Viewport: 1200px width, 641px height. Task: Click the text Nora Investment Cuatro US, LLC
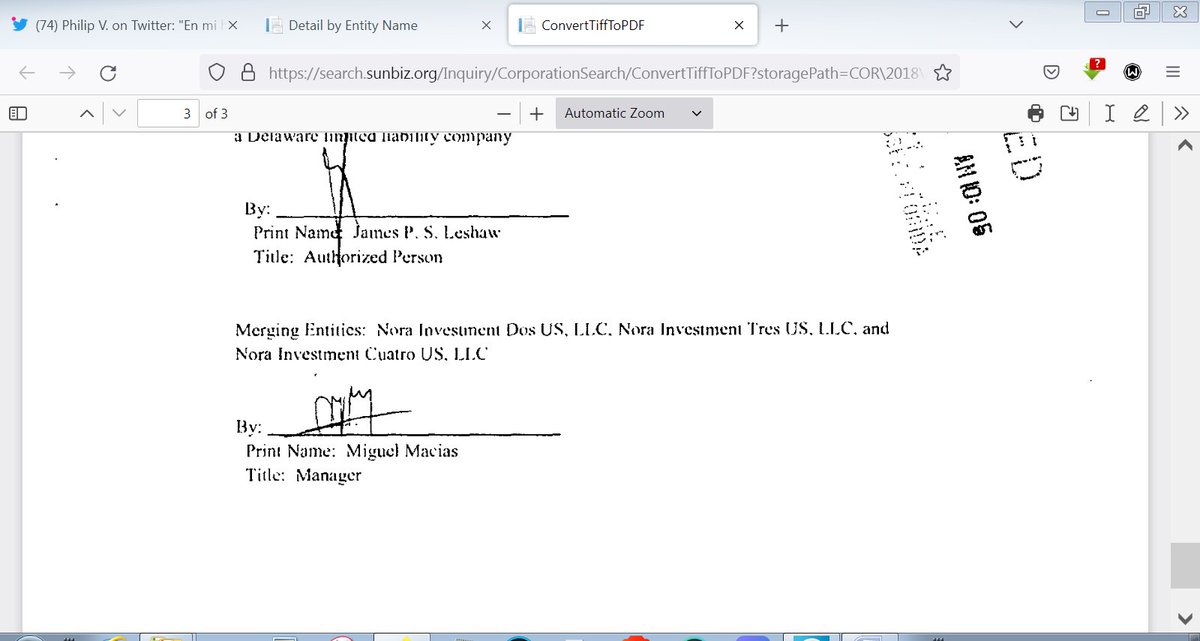click(361, 354)
